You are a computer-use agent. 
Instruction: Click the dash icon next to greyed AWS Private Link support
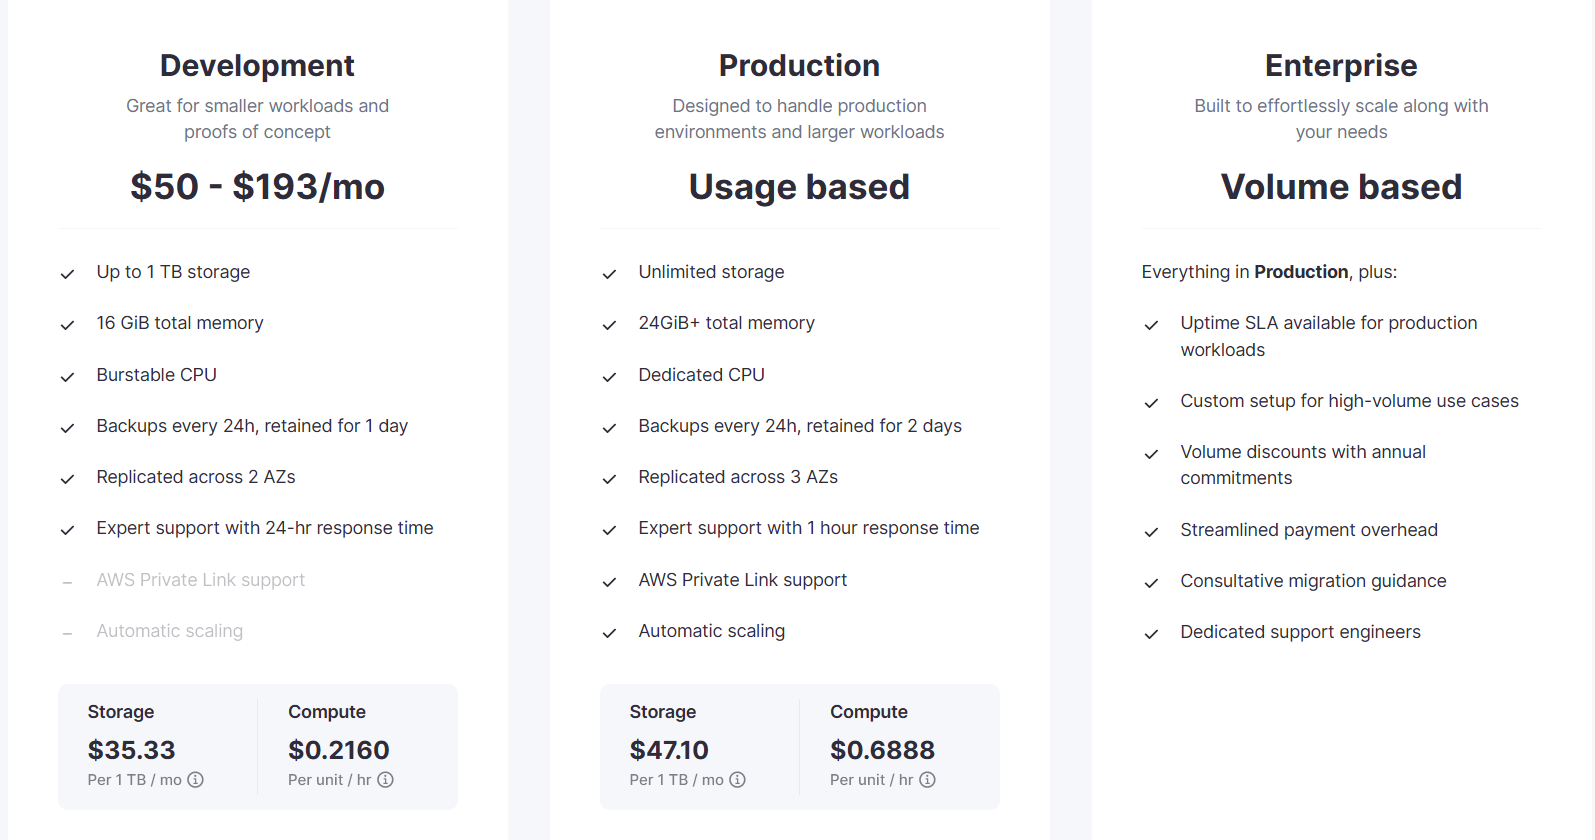pyautogui.click(x=67, y=582)
